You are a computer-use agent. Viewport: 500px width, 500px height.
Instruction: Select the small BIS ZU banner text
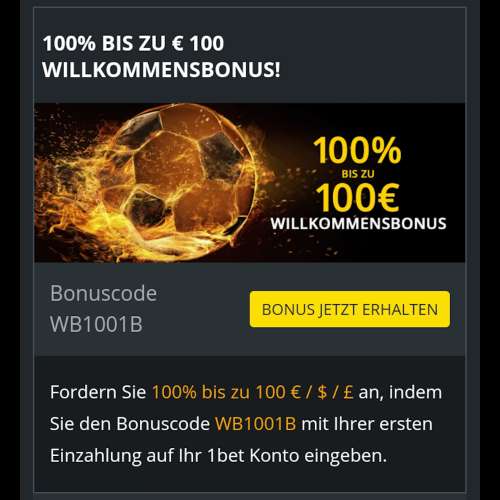point(358,174)
